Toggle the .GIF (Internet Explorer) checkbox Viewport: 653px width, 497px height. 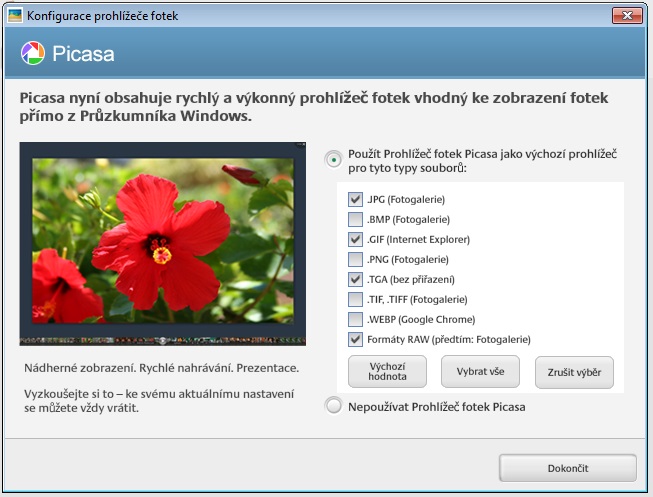355,239
